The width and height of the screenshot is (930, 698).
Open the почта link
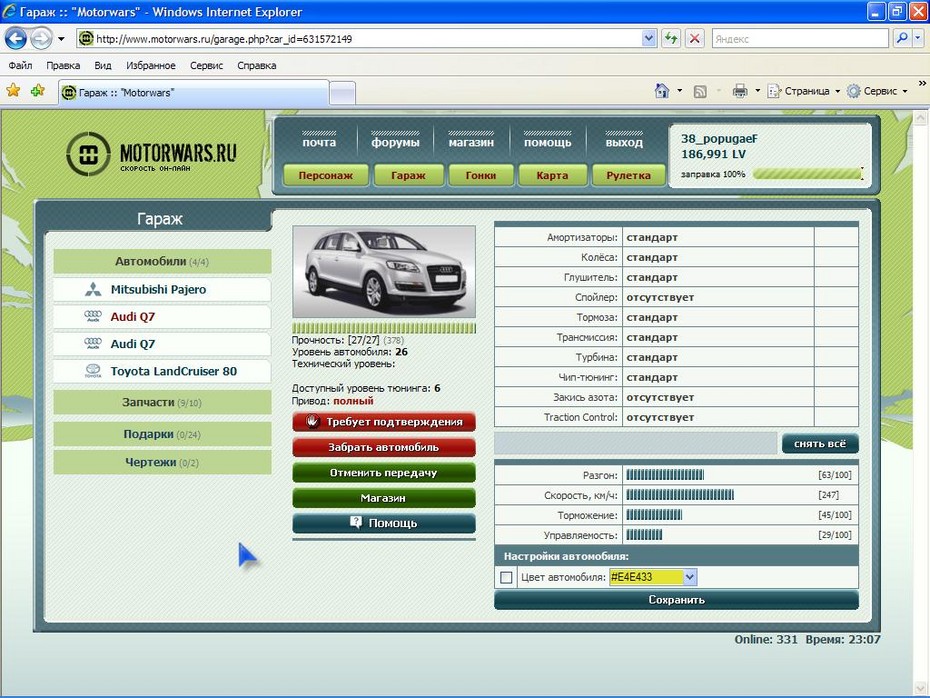click(x=319, y=142)
